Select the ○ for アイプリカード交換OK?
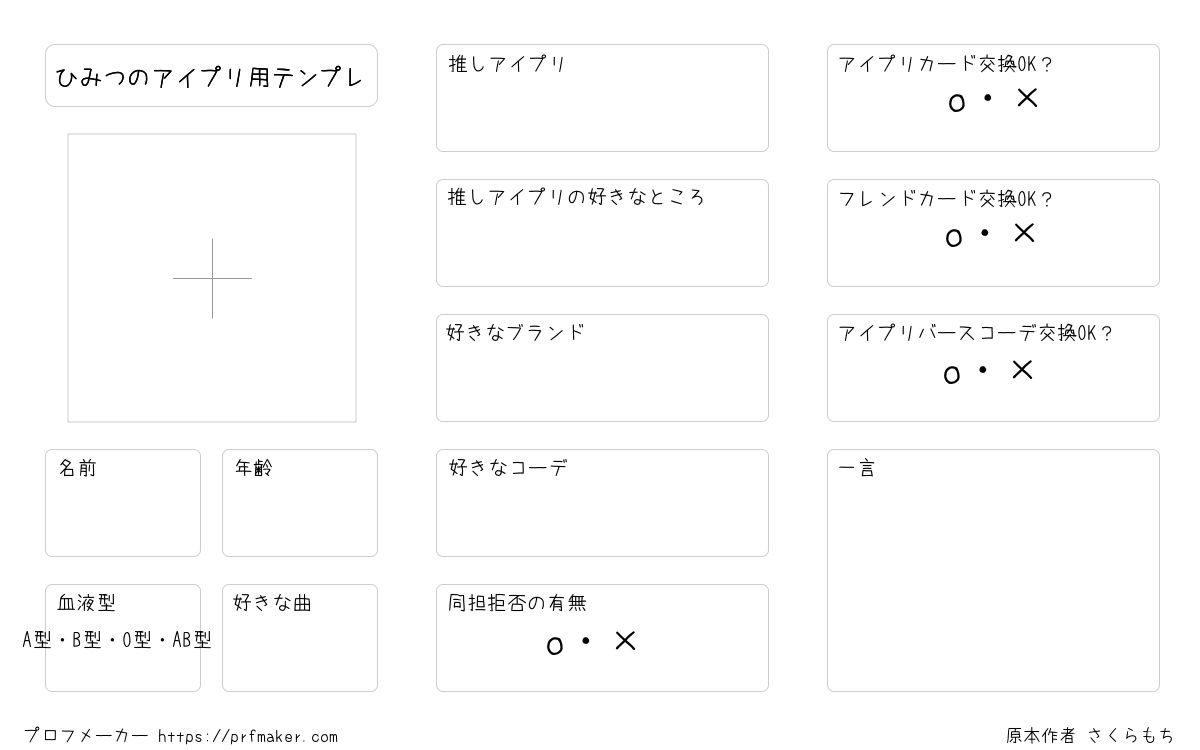 957,103
